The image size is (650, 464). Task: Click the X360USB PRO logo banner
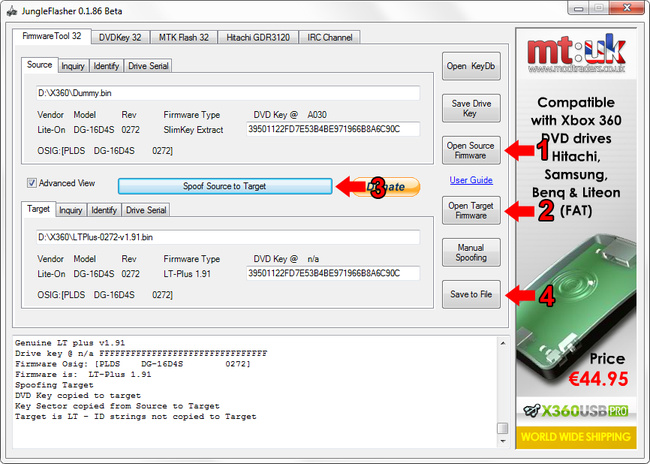(x=576, y=411)
